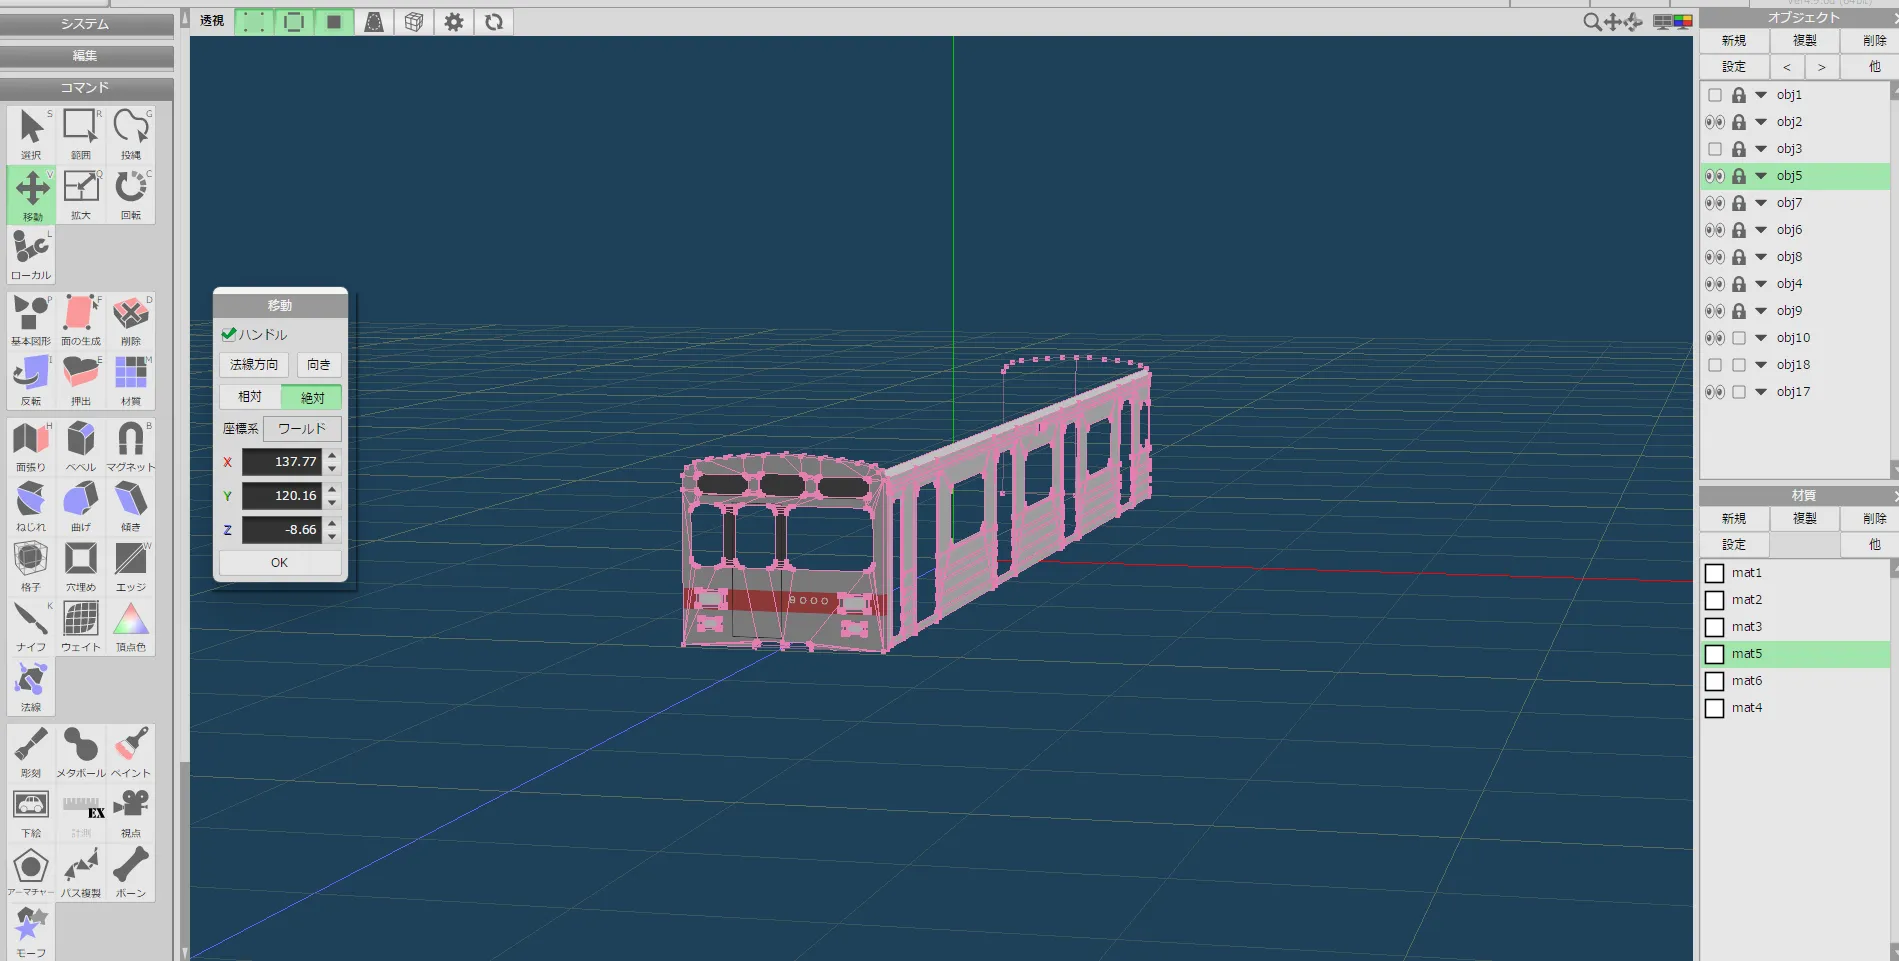The image size is (1899, 961).
Task: Click 新規 button in the object panel
Action: click(1734, 41)
